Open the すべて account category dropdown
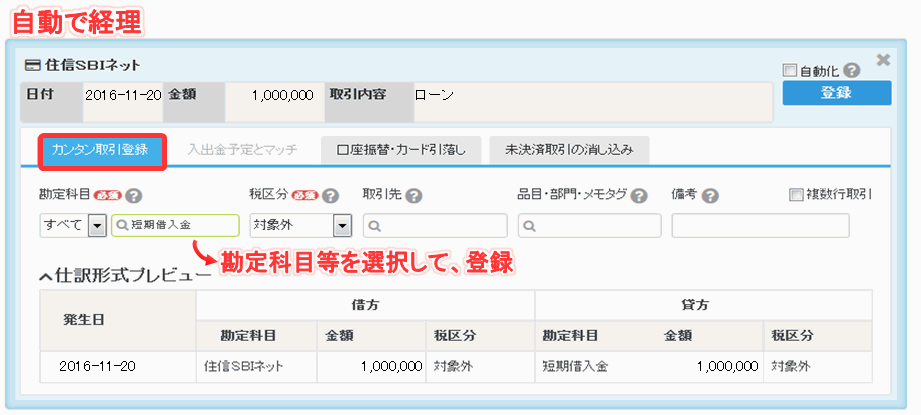 [72, 225]
